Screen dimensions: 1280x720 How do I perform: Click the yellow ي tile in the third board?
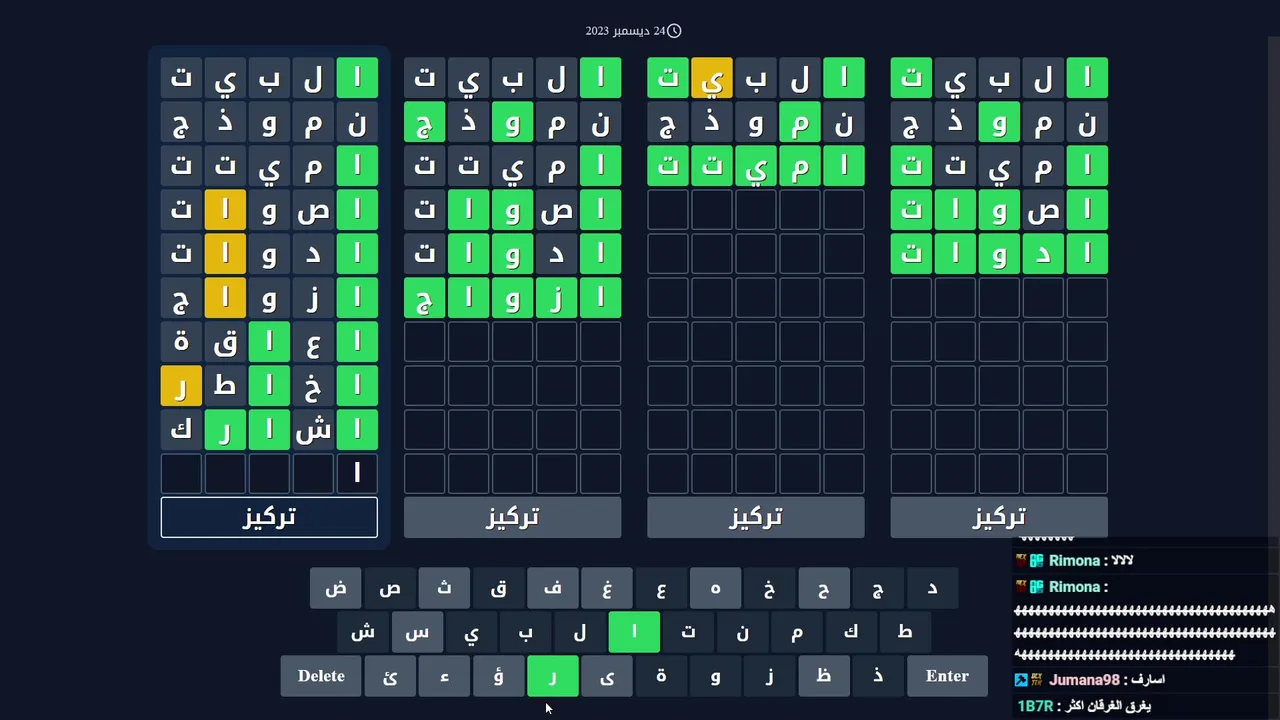coord(712,78)
